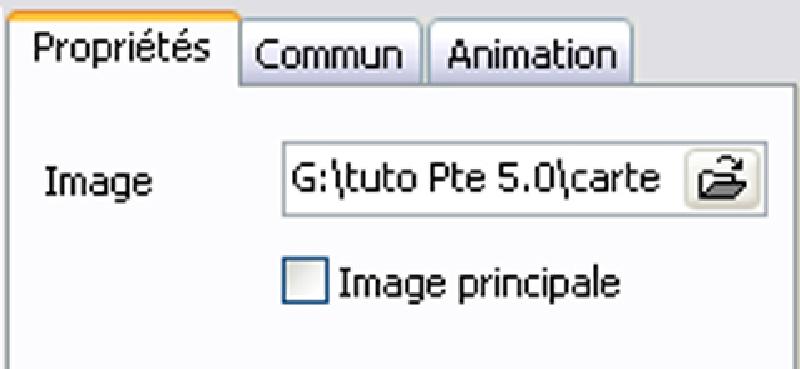Click the Image field label

point(98,183)
